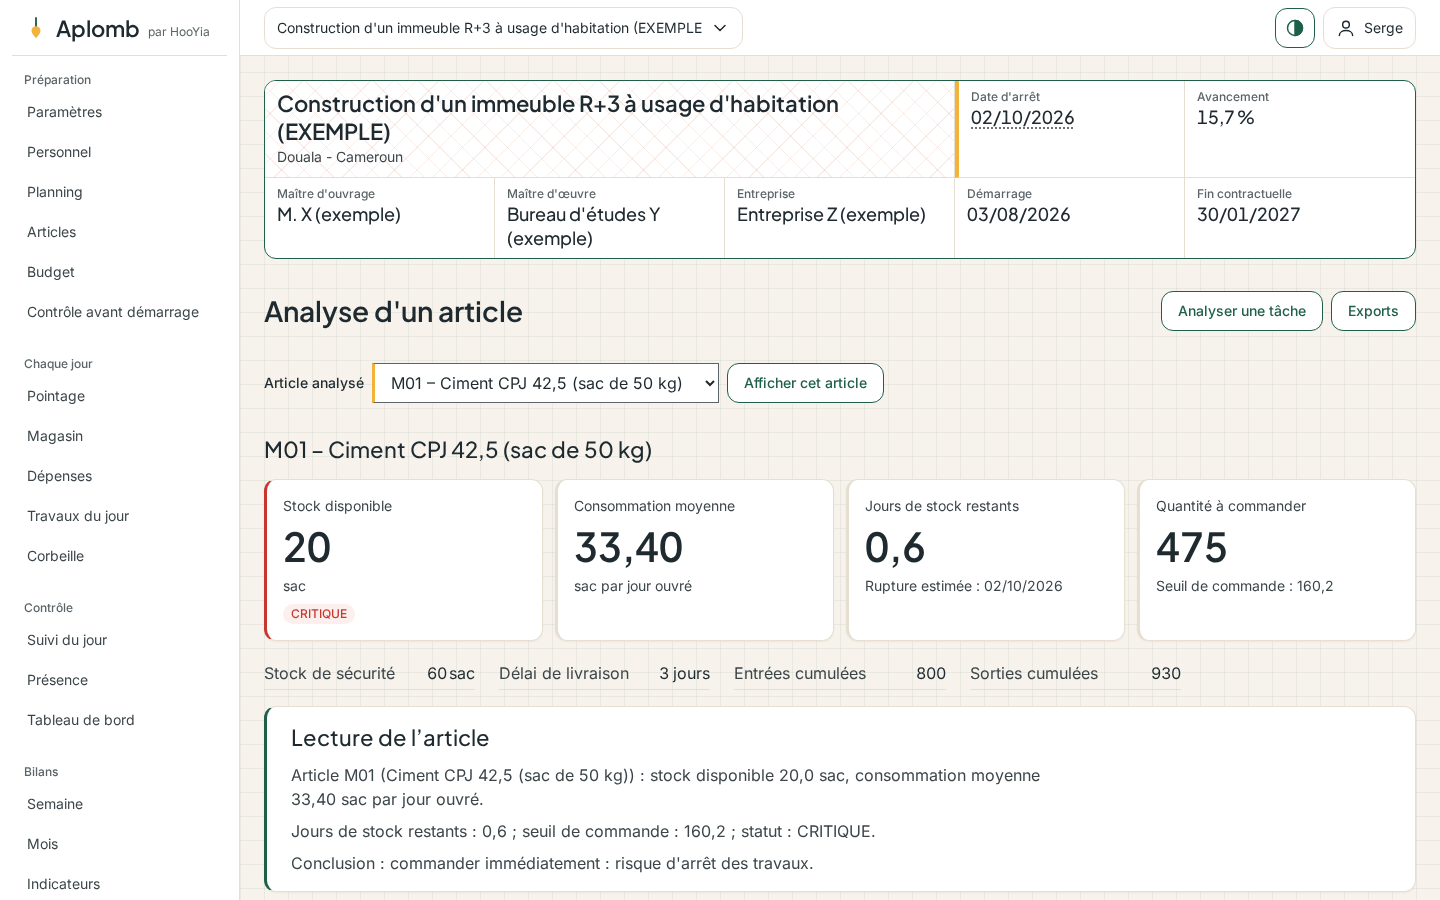1440x900 pixels.
Task: Toggle the dark/light theme button
Action: [x=1295, y=28]
